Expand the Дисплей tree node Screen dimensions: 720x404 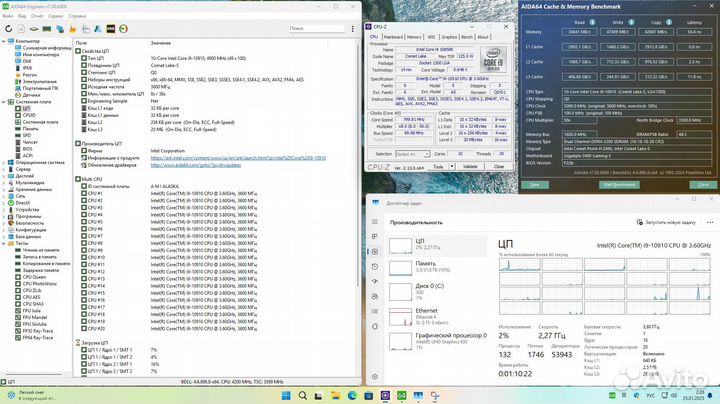click(4, 176)
